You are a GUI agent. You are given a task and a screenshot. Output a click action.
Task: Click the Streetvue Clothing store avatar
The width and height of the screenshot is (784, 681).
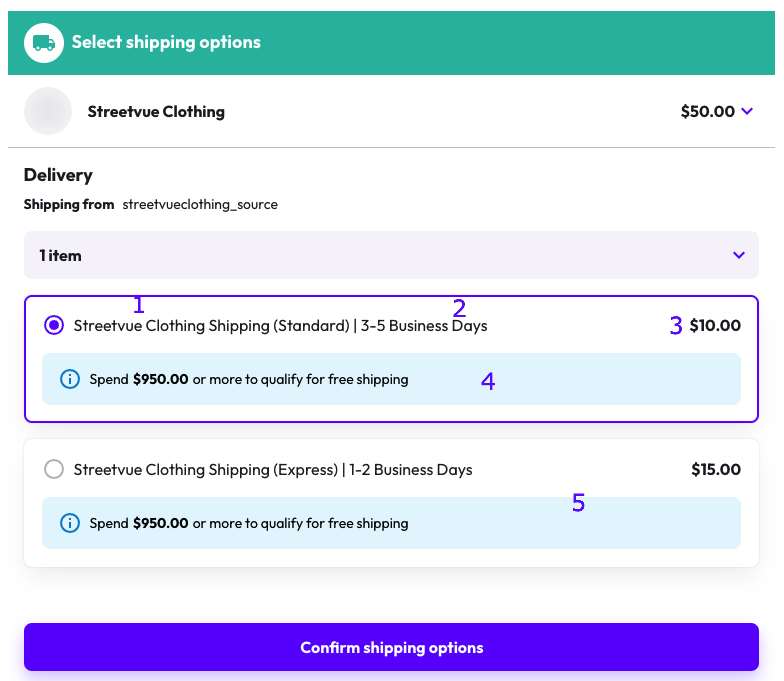click(48, 111)
